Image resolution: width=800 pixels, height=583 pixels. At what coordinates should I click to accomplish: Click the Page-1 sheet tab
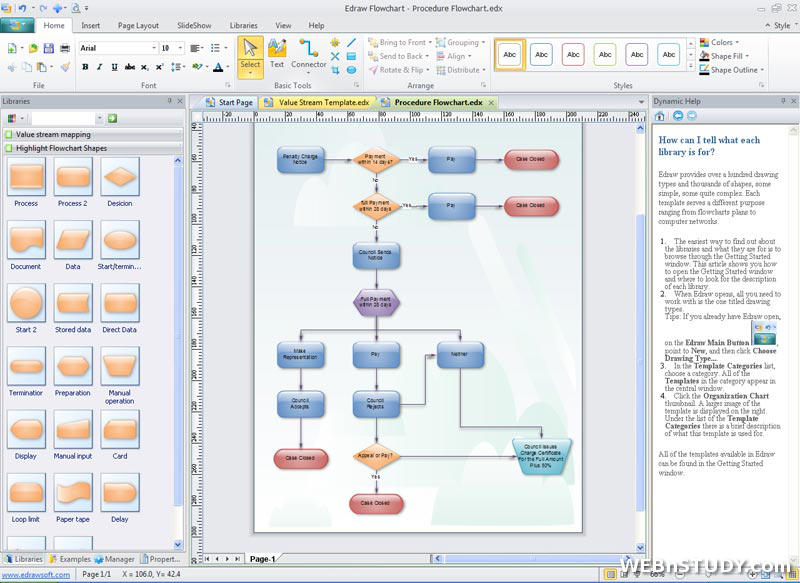[262, 559]
